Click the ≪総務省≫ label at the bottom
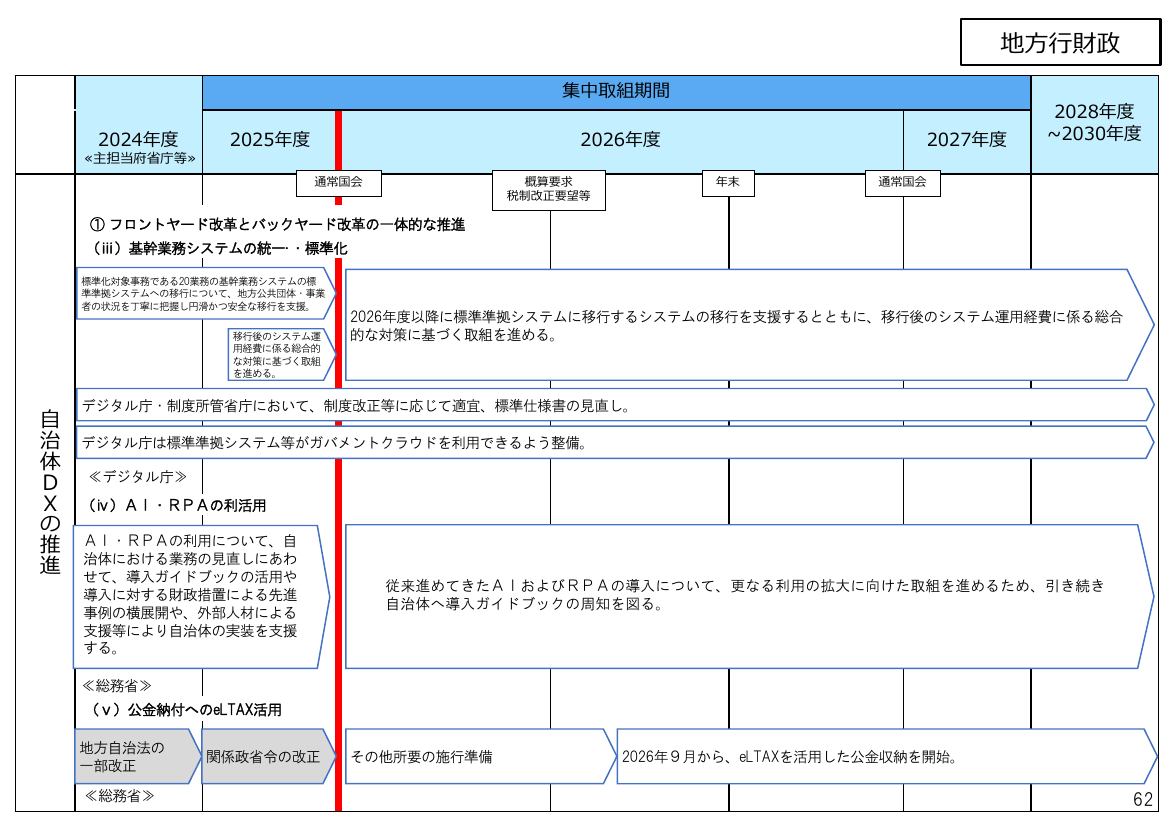This screenshot has width=1170, height=827. pos(120,796)
